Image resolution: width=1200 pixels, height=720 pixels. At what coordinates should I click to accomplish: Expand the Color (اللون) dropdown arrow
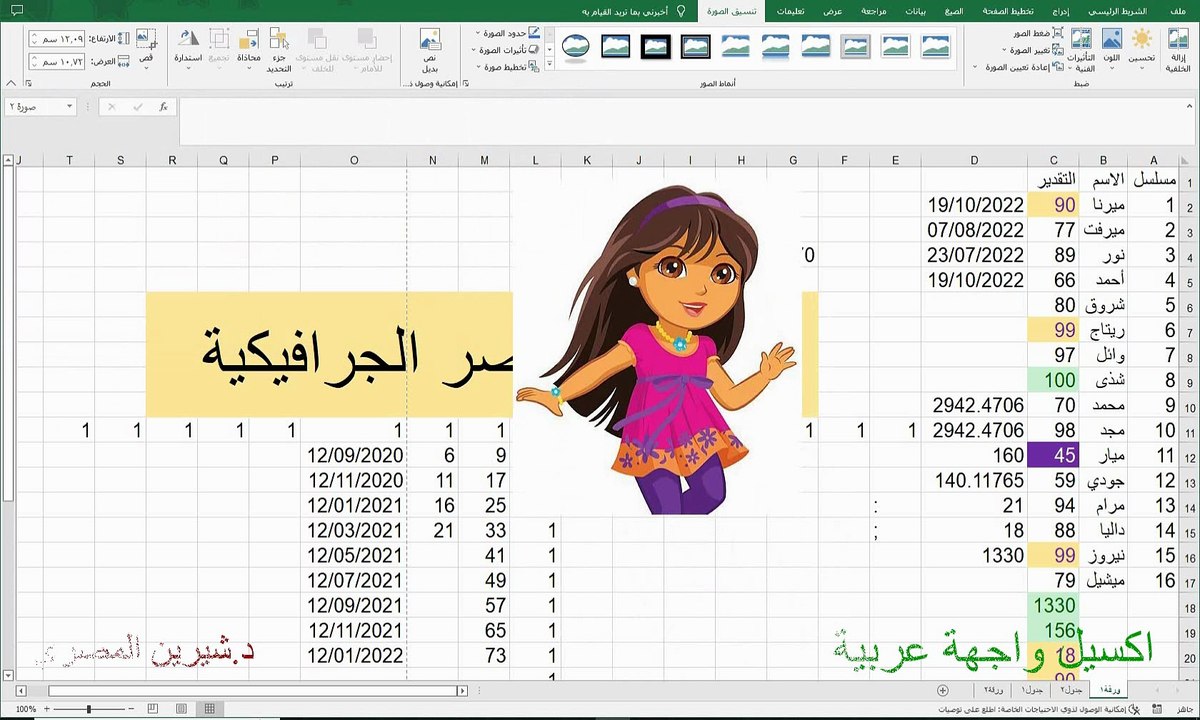(x=1111, y=68)
